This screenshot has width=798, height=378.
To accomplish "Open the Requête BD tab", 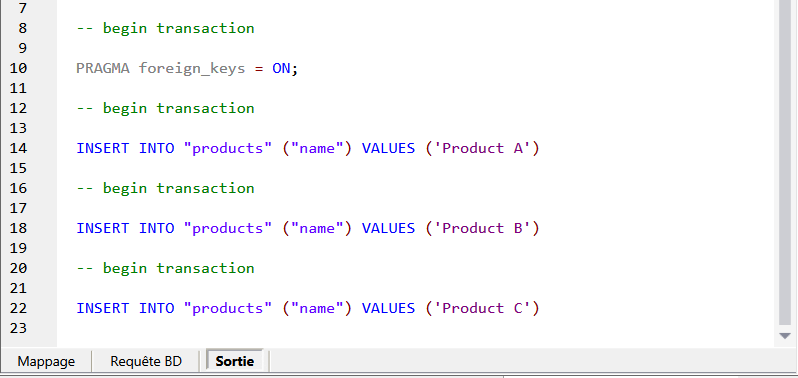I will (x=146, y=361).
